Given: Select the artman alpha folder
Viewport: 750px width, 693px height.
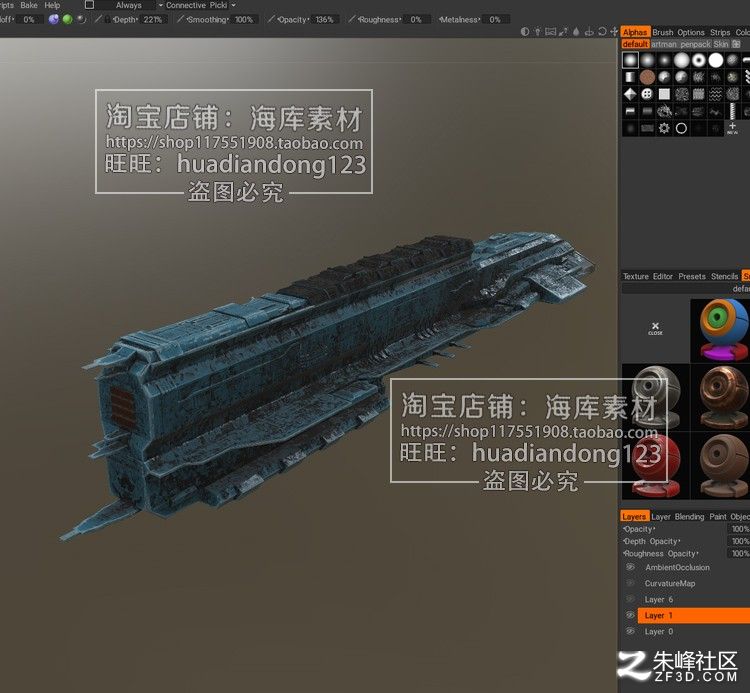Looking at the screenshot, I should point(664,44).
